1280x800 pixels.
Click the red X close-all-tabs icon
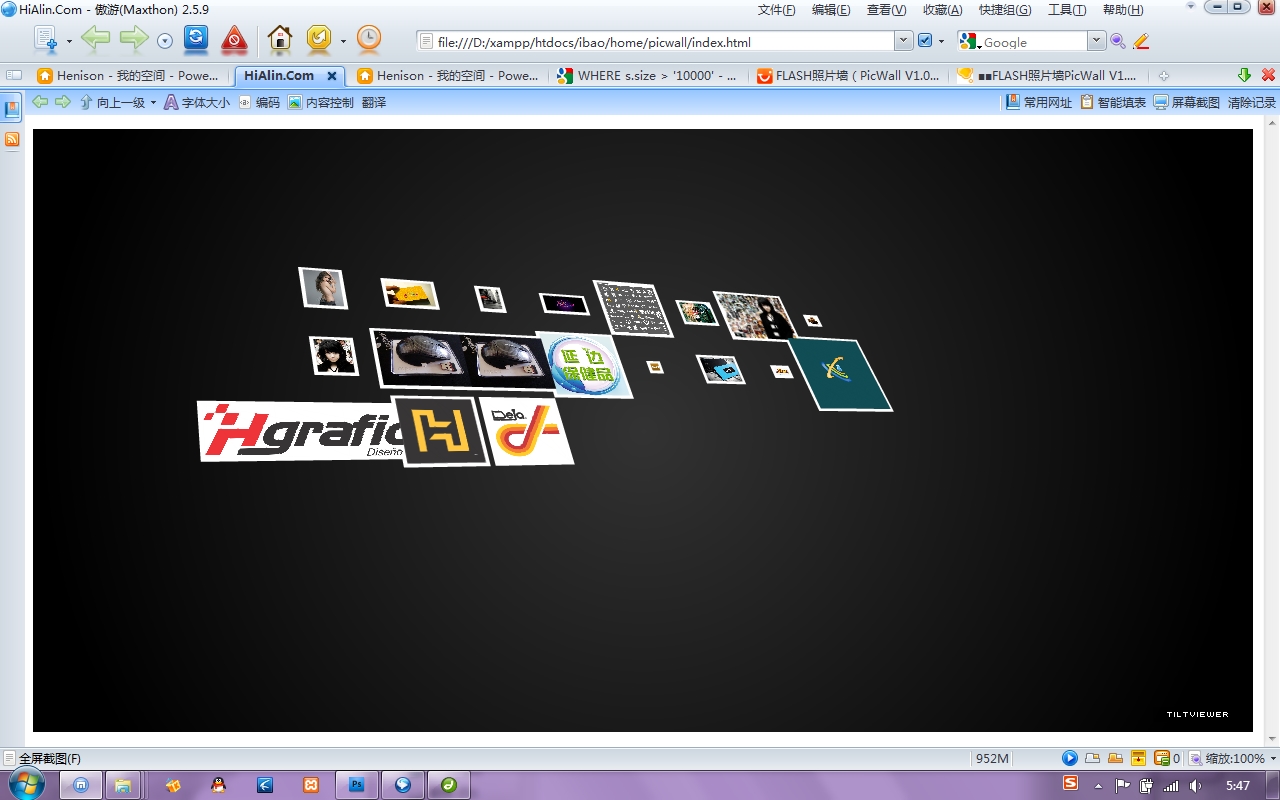click(1268, 75)
